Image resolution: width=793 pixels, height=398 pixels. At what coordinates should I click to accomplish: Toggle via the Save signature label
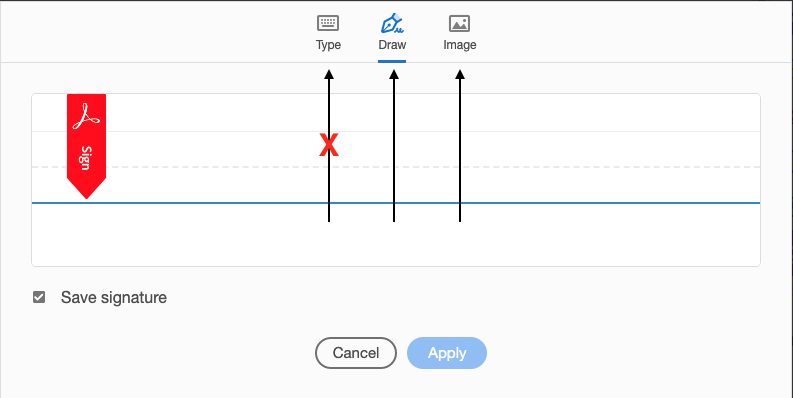click(x=114, y=297)
